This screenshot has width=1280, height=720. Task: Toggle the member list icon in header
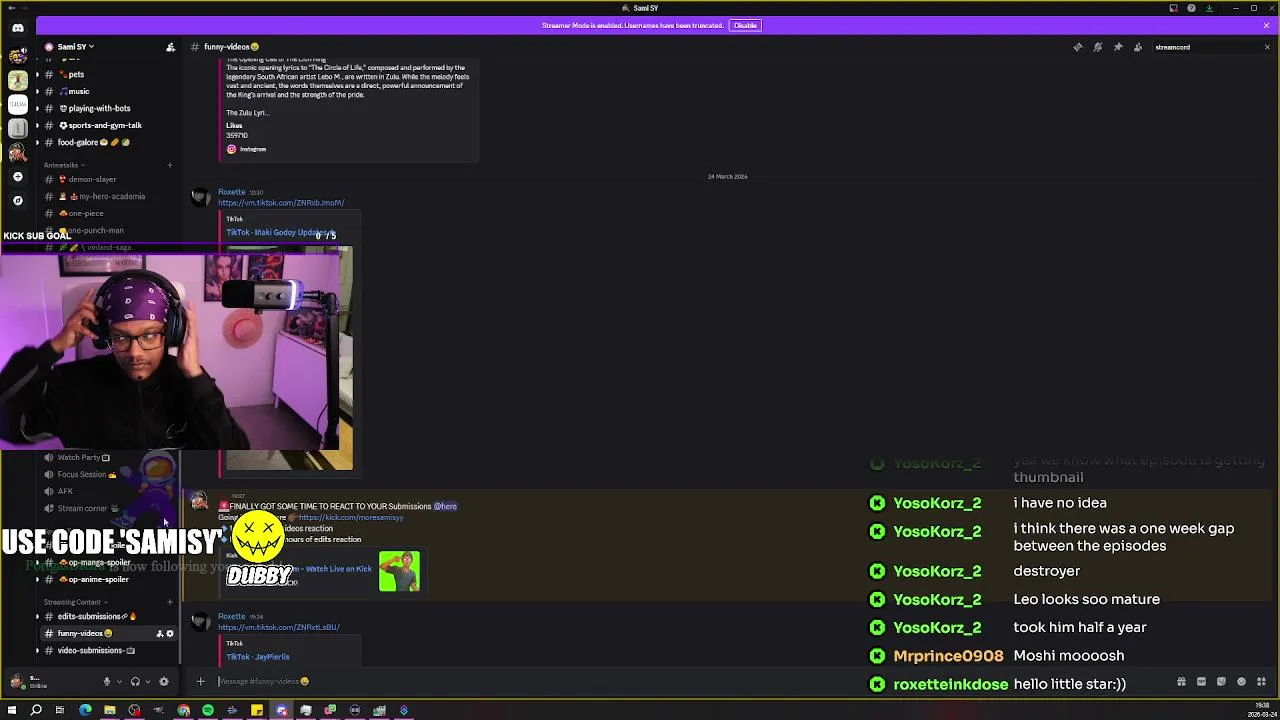pyautogui.click(x=1137, y=47)
